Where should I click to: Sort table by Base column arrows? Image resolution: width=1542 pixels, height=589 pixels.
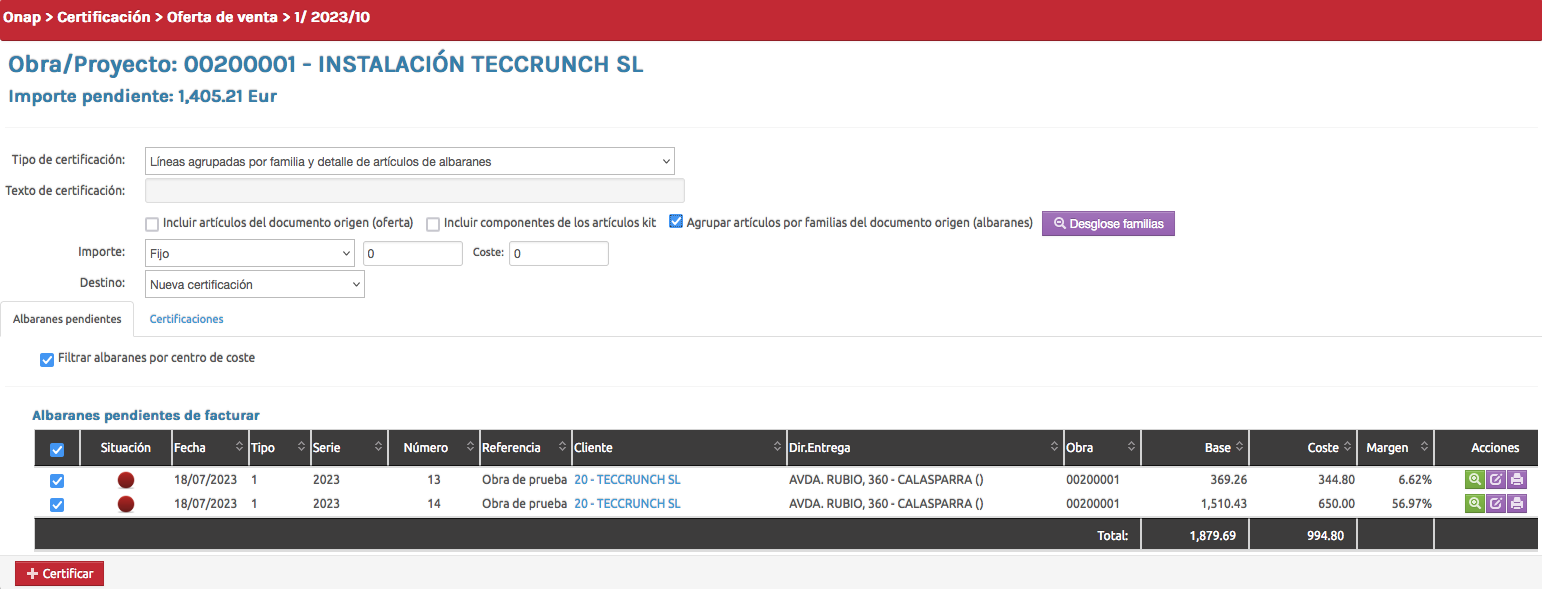coord(1240,448)
